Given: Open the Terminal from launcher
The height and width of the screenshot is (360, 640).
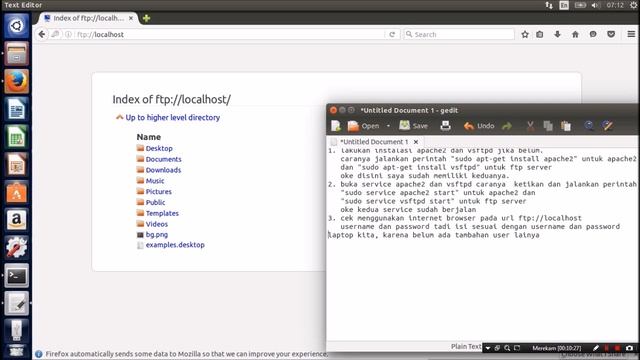Looking at the screenshot, I should 16,276.
